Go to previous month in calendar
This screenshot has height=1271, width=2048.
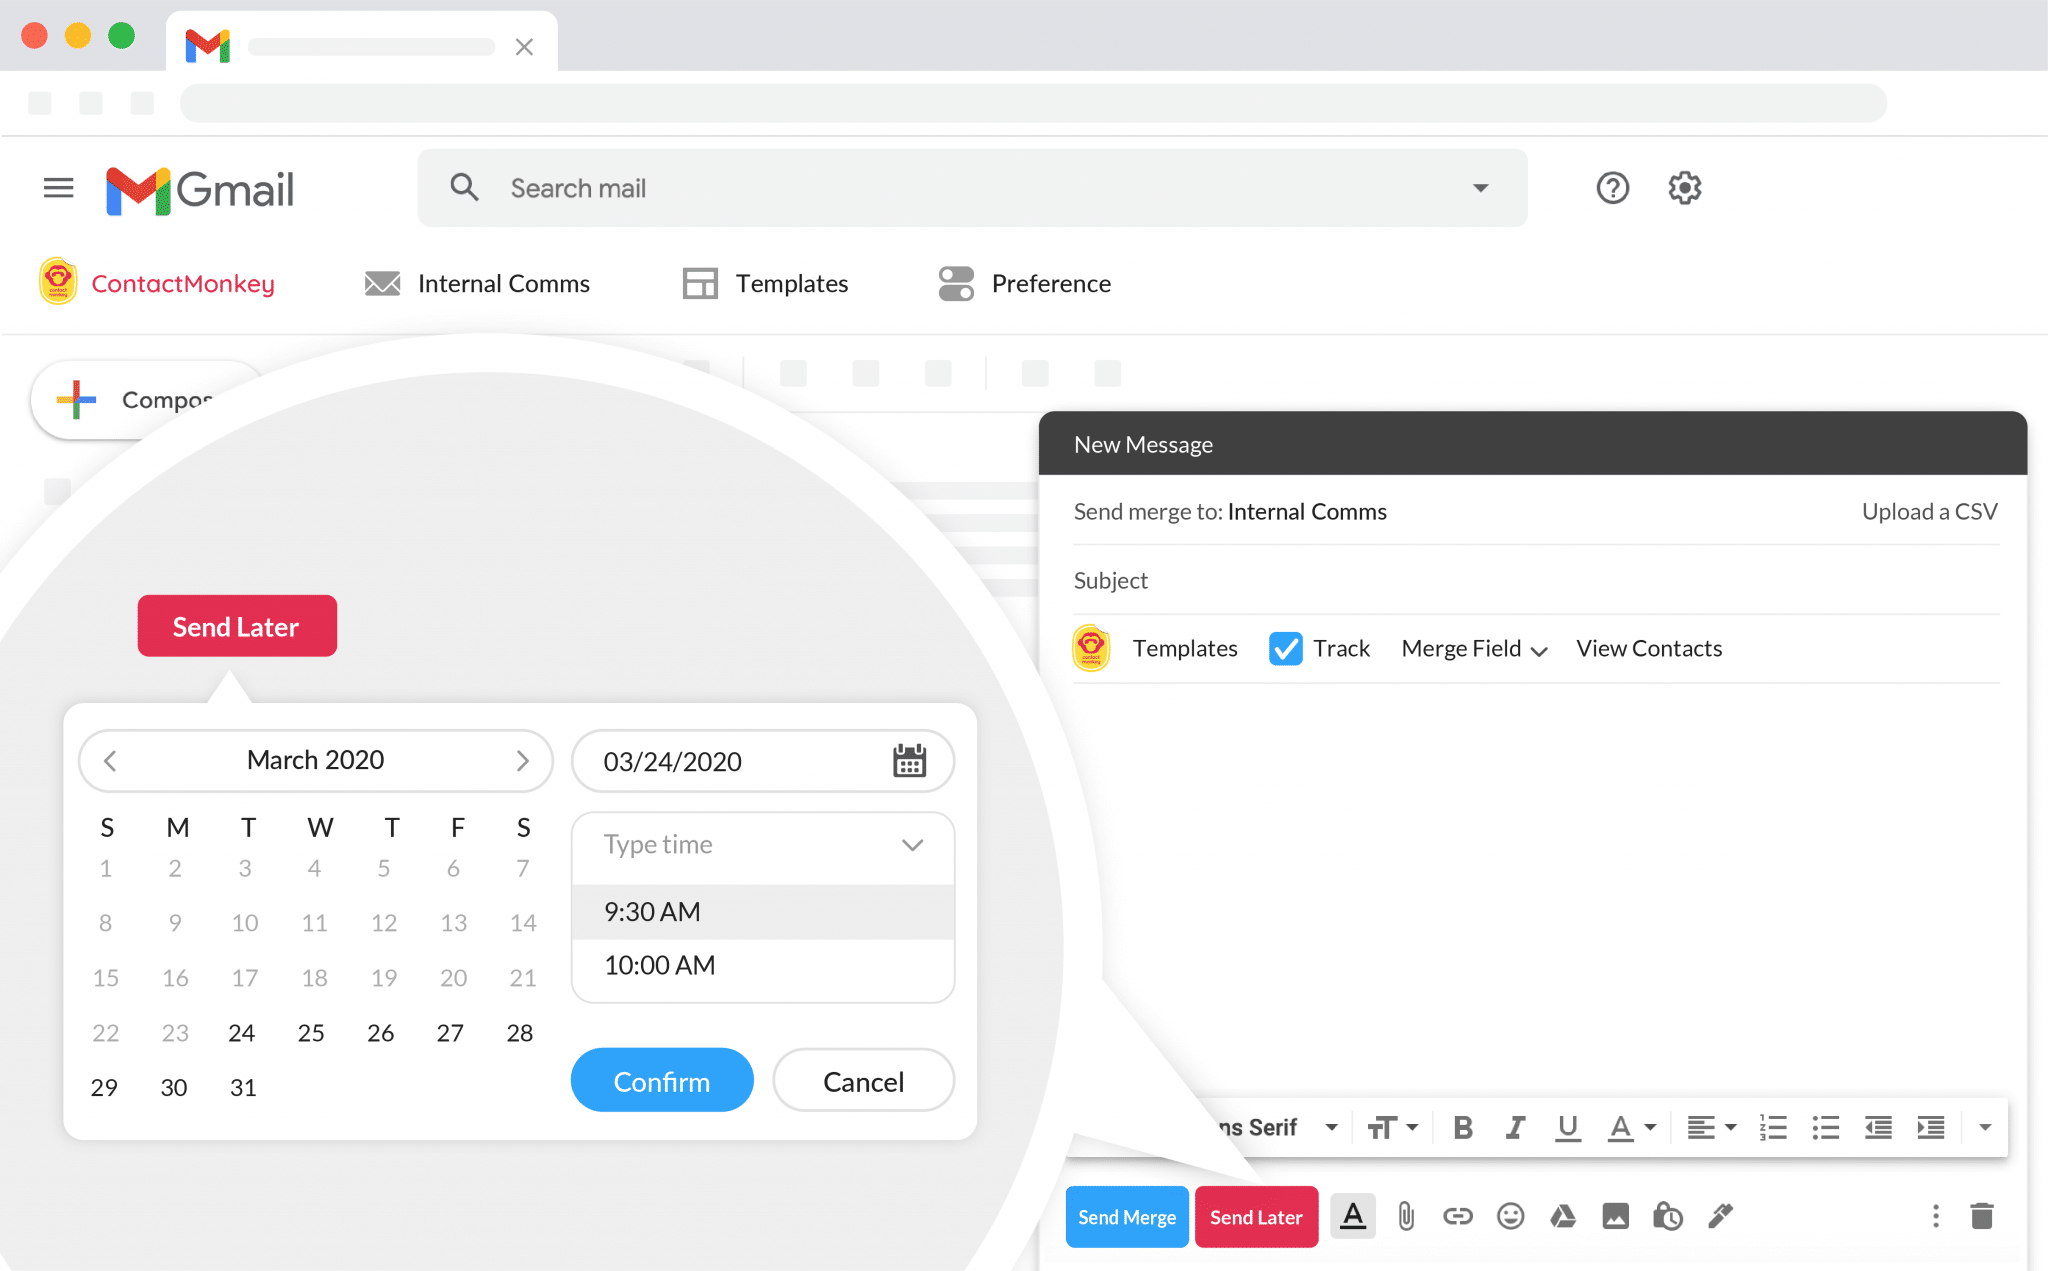pyautogui.click(x=110, y=761)
